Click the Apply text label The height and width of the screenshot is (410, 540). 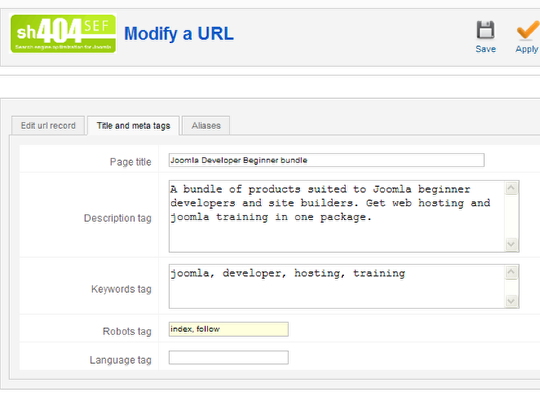(527, 49)
